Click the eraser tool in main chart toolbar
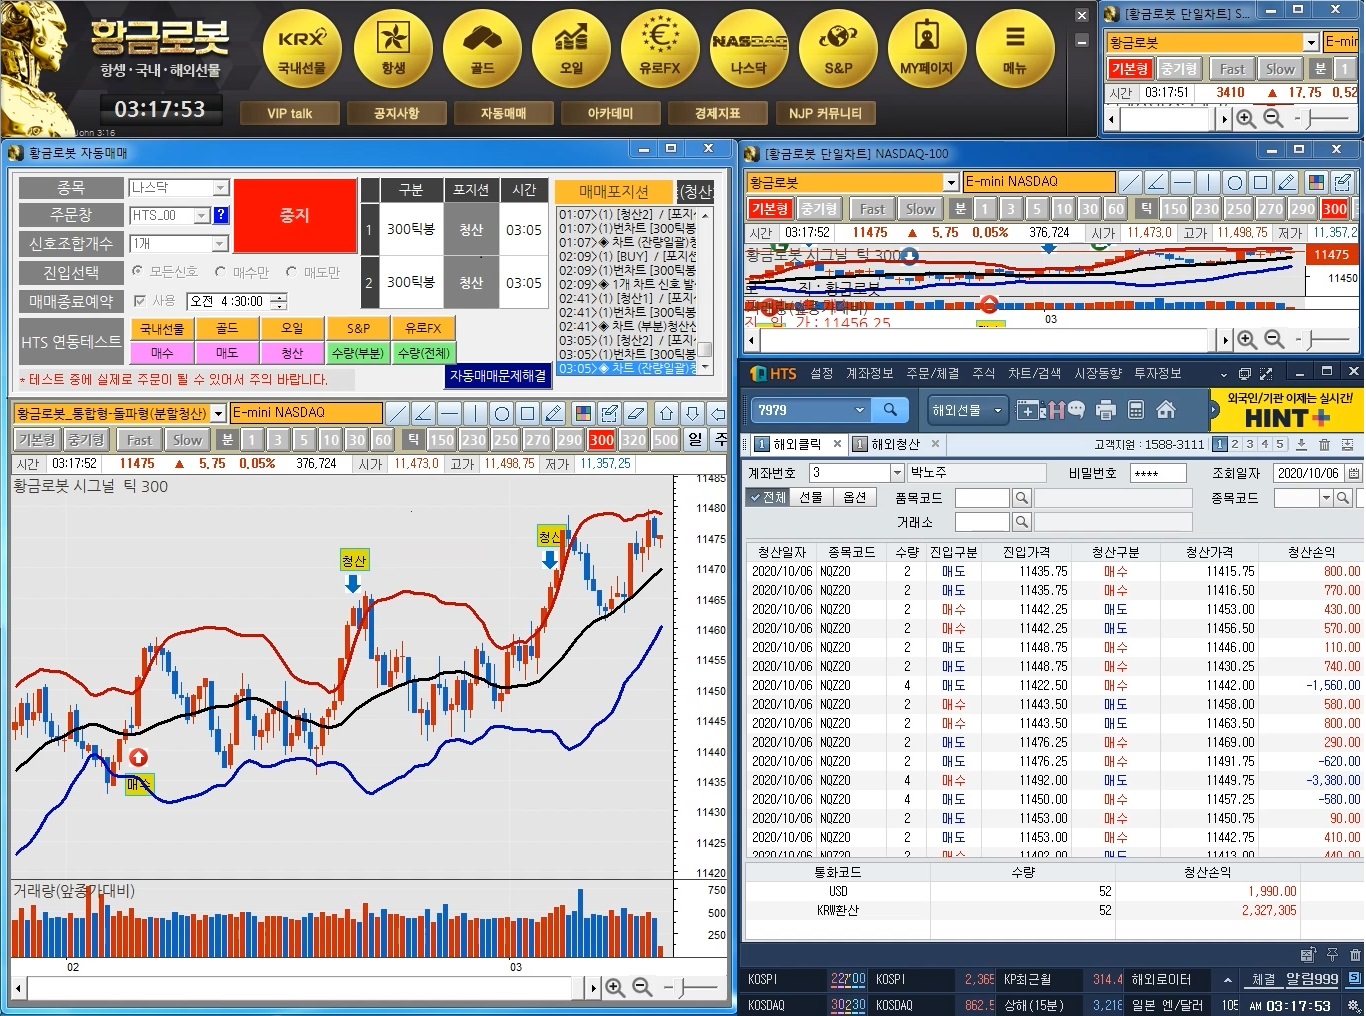 635,413
